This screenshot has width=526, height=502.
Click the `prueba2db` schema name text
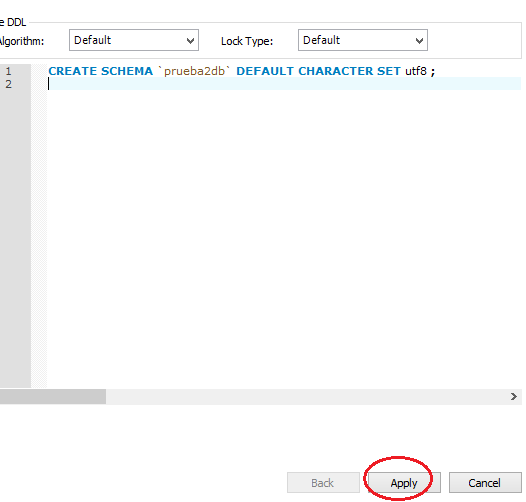(x=194, y=71)
